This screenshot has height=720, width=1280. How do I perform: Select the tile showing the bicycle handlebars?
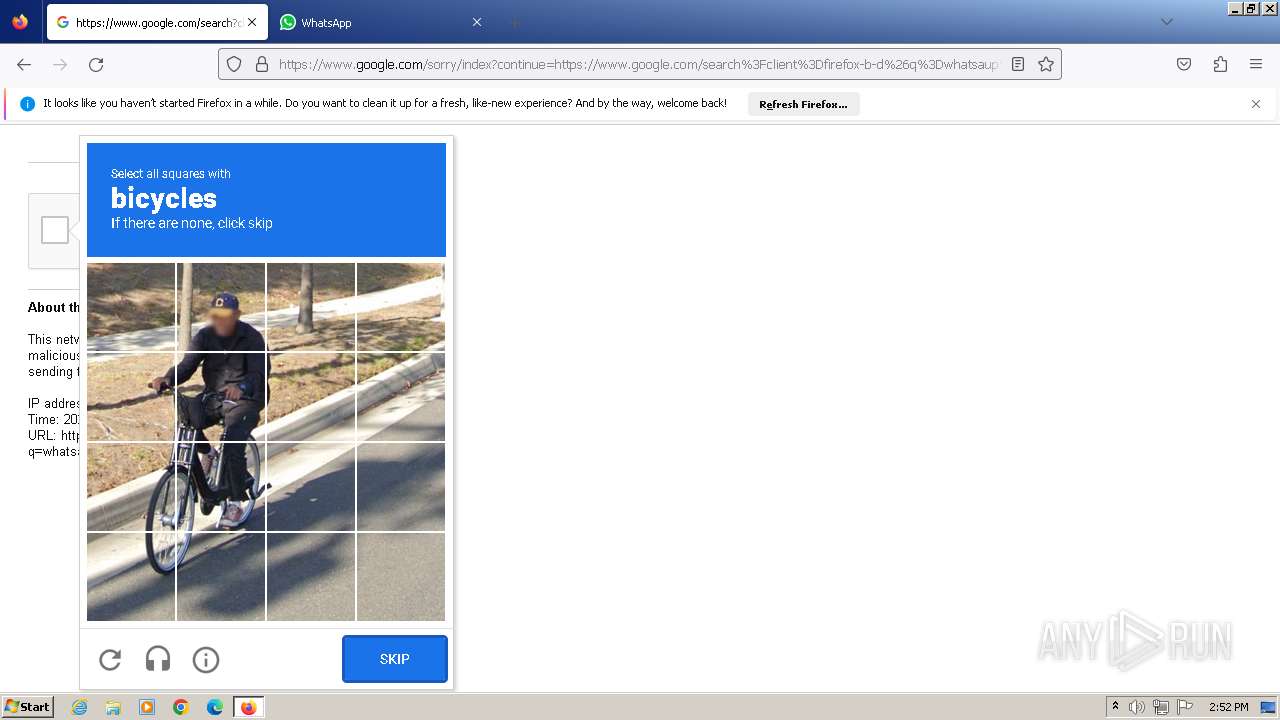[x=131, y=397]
